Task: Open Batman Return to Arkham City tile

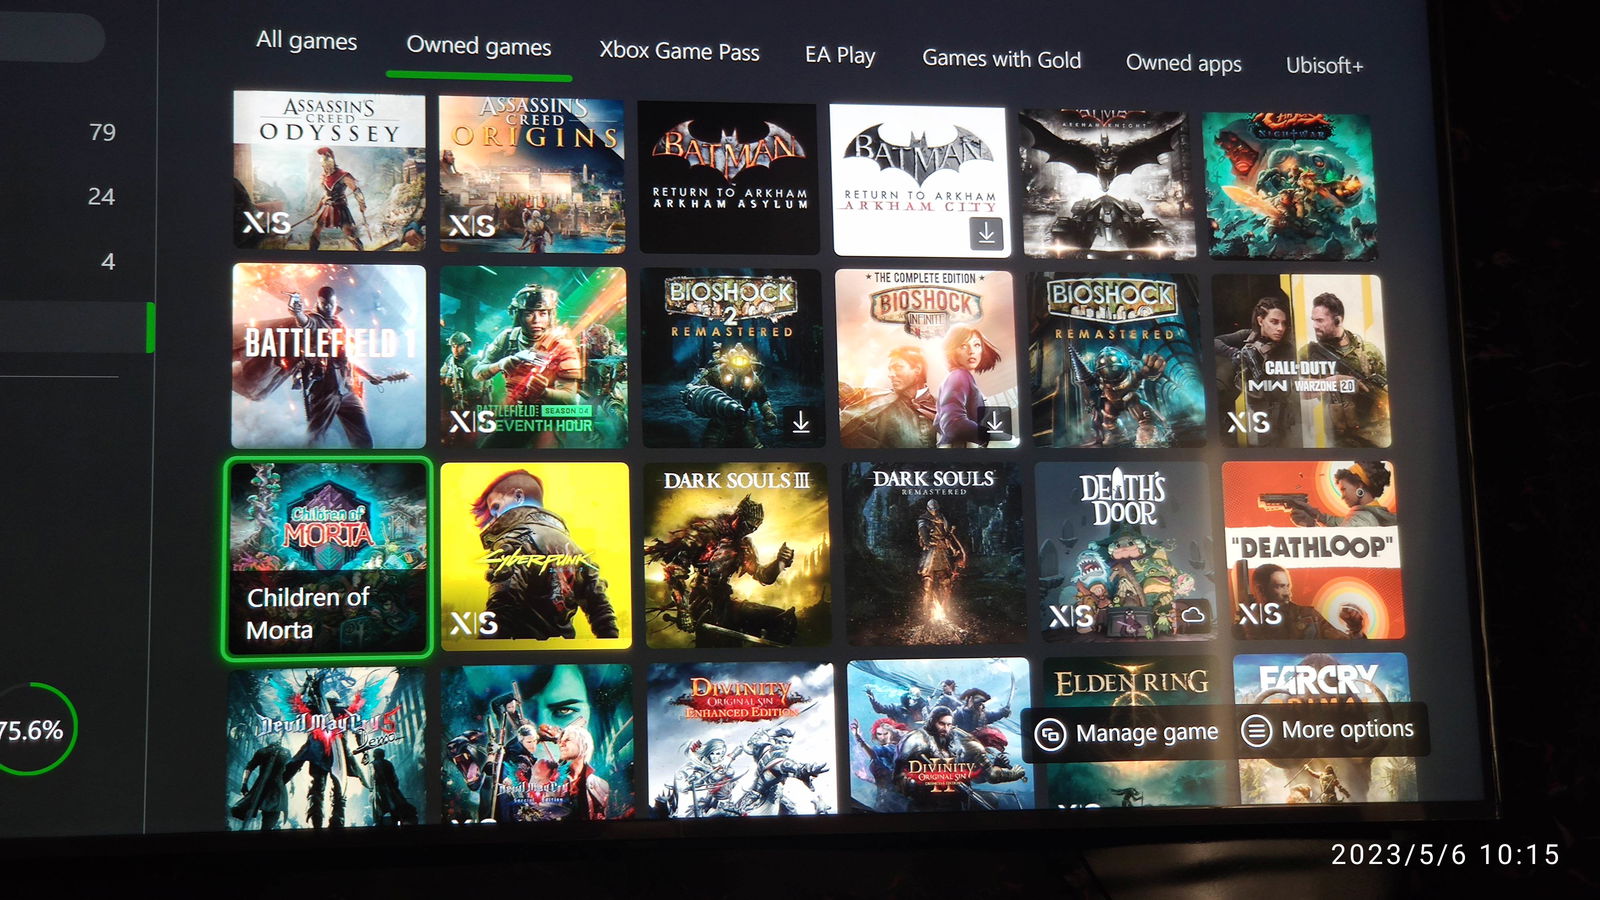Action: click(918, 180)
